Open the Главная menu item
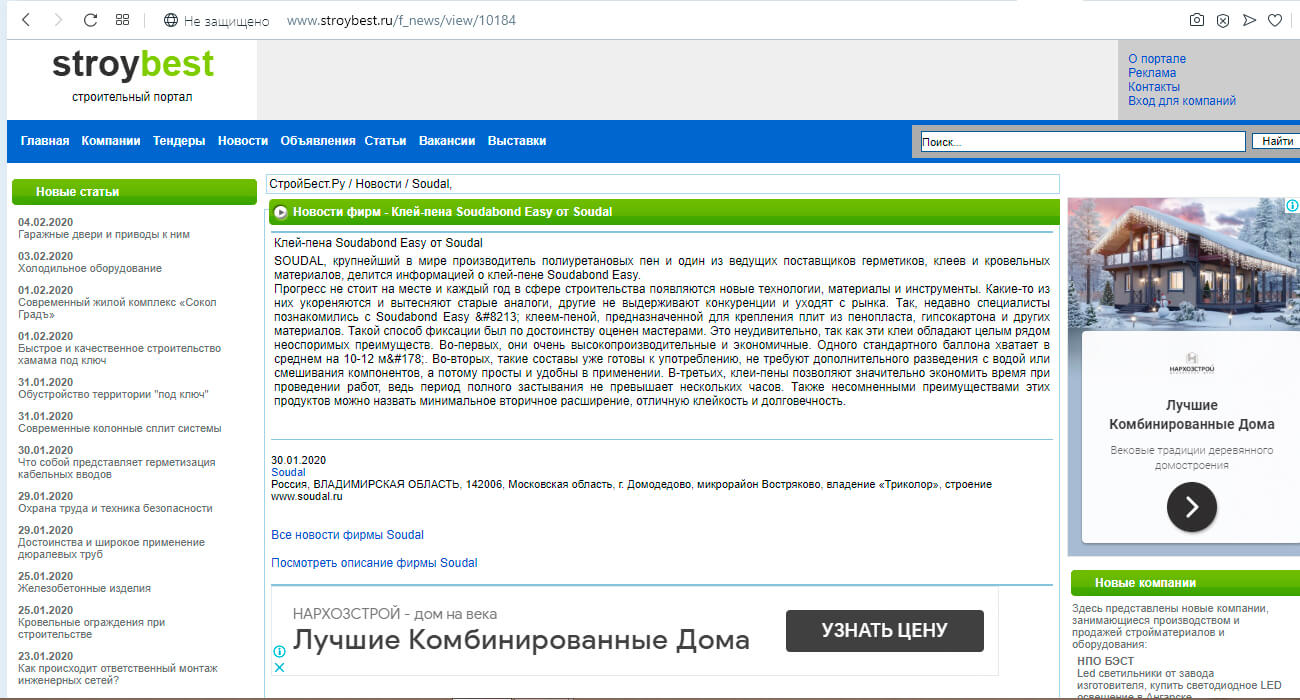This screenshot has width=1300, height=700. click(45, 141)
